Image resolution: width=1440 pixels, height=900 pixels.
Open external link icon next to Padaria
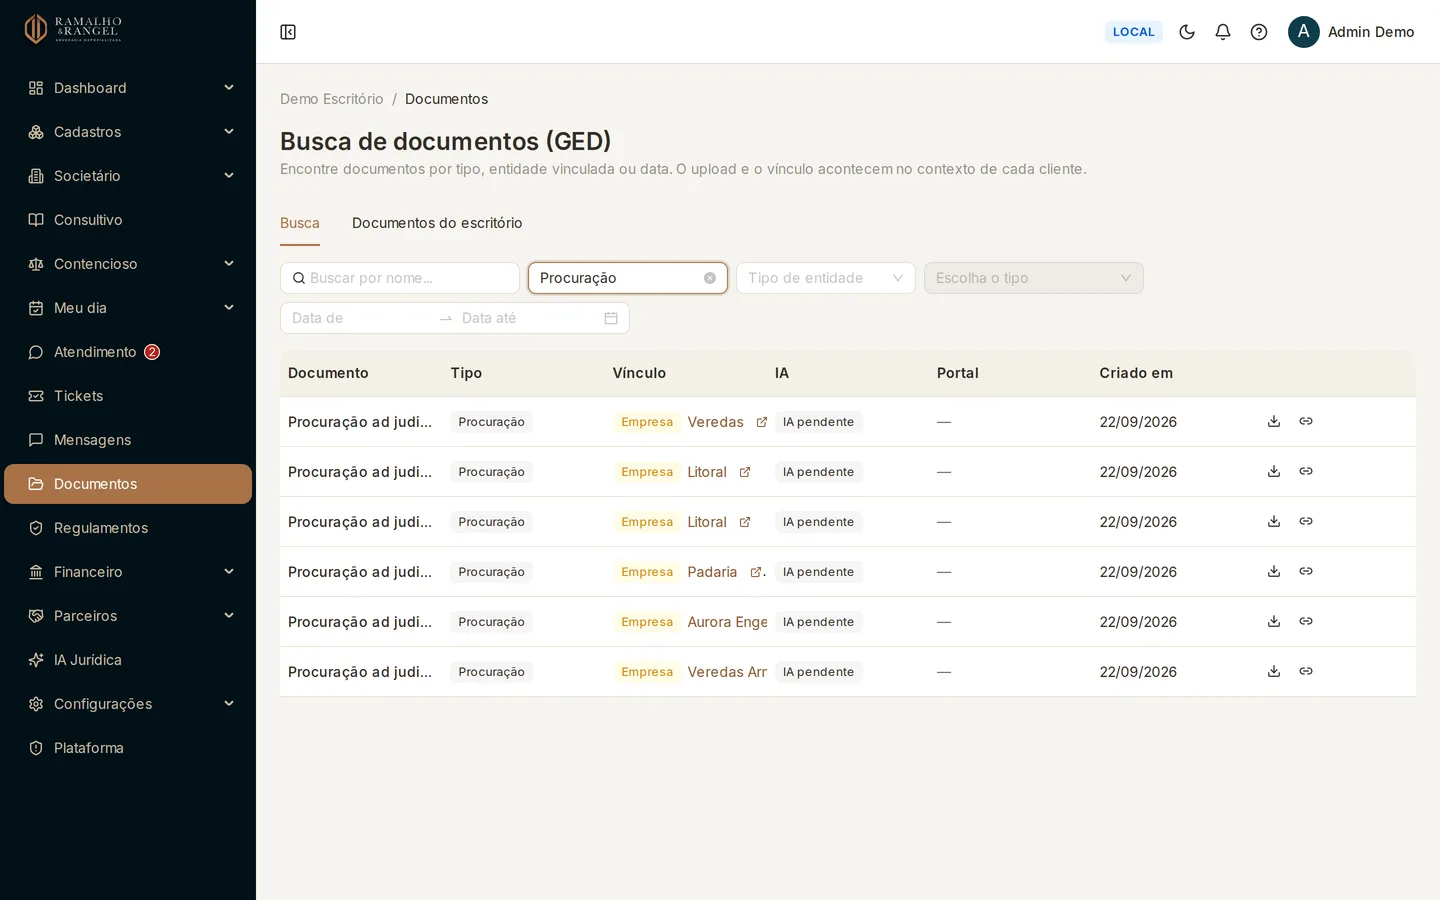(x=756, y=572)
